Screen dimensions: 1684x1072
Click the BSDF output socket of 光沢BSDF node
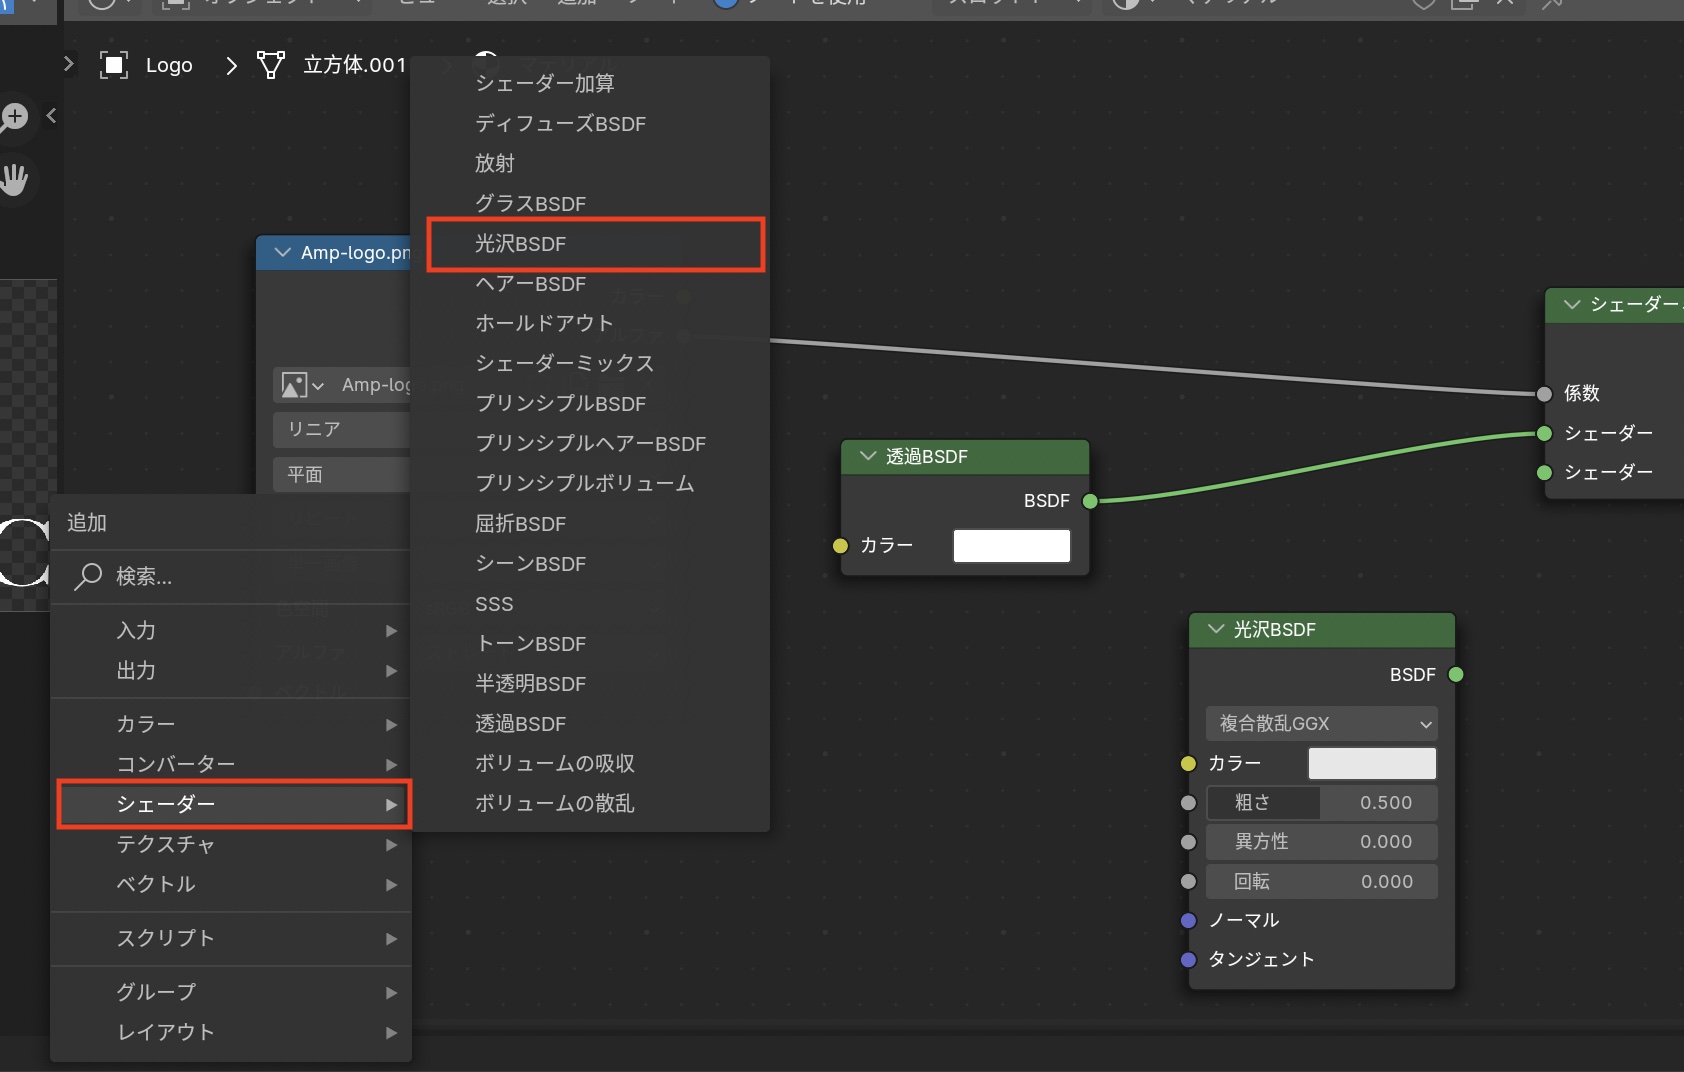tap(1456, 675)
